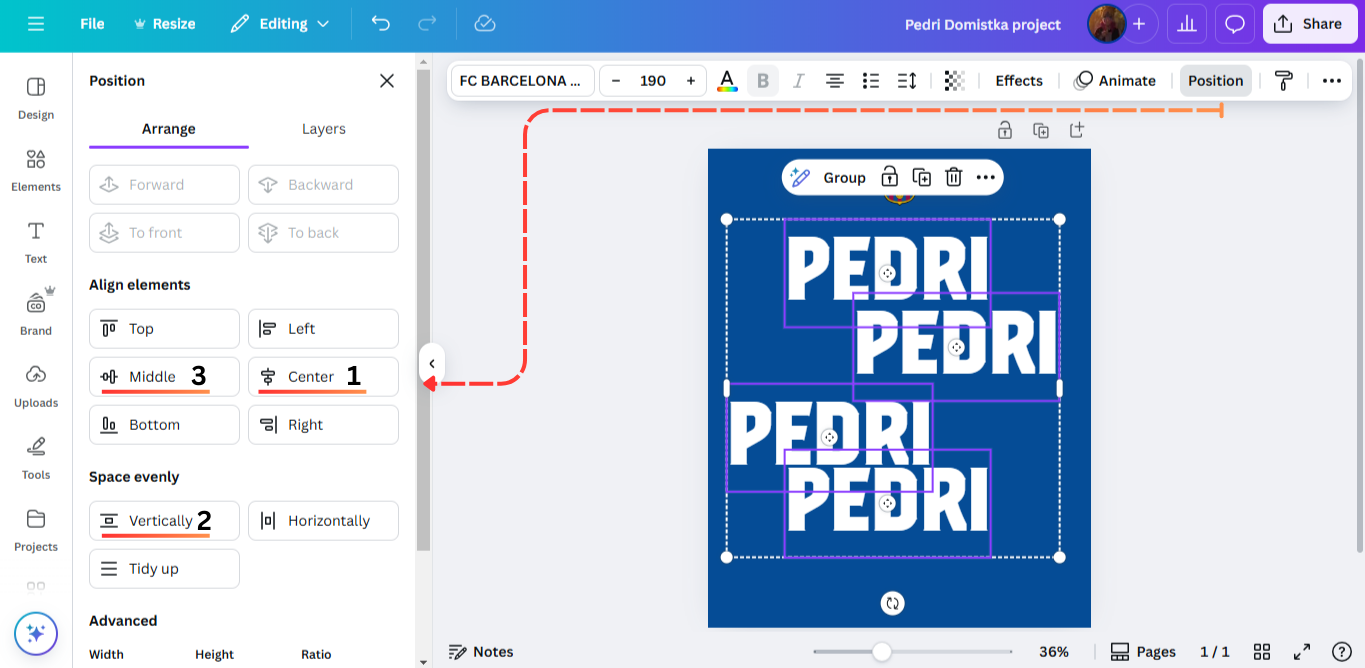This screenshot has height=668, width=1365.
Task: Open more options in the text toolbar
Action: coord(1331,81)
